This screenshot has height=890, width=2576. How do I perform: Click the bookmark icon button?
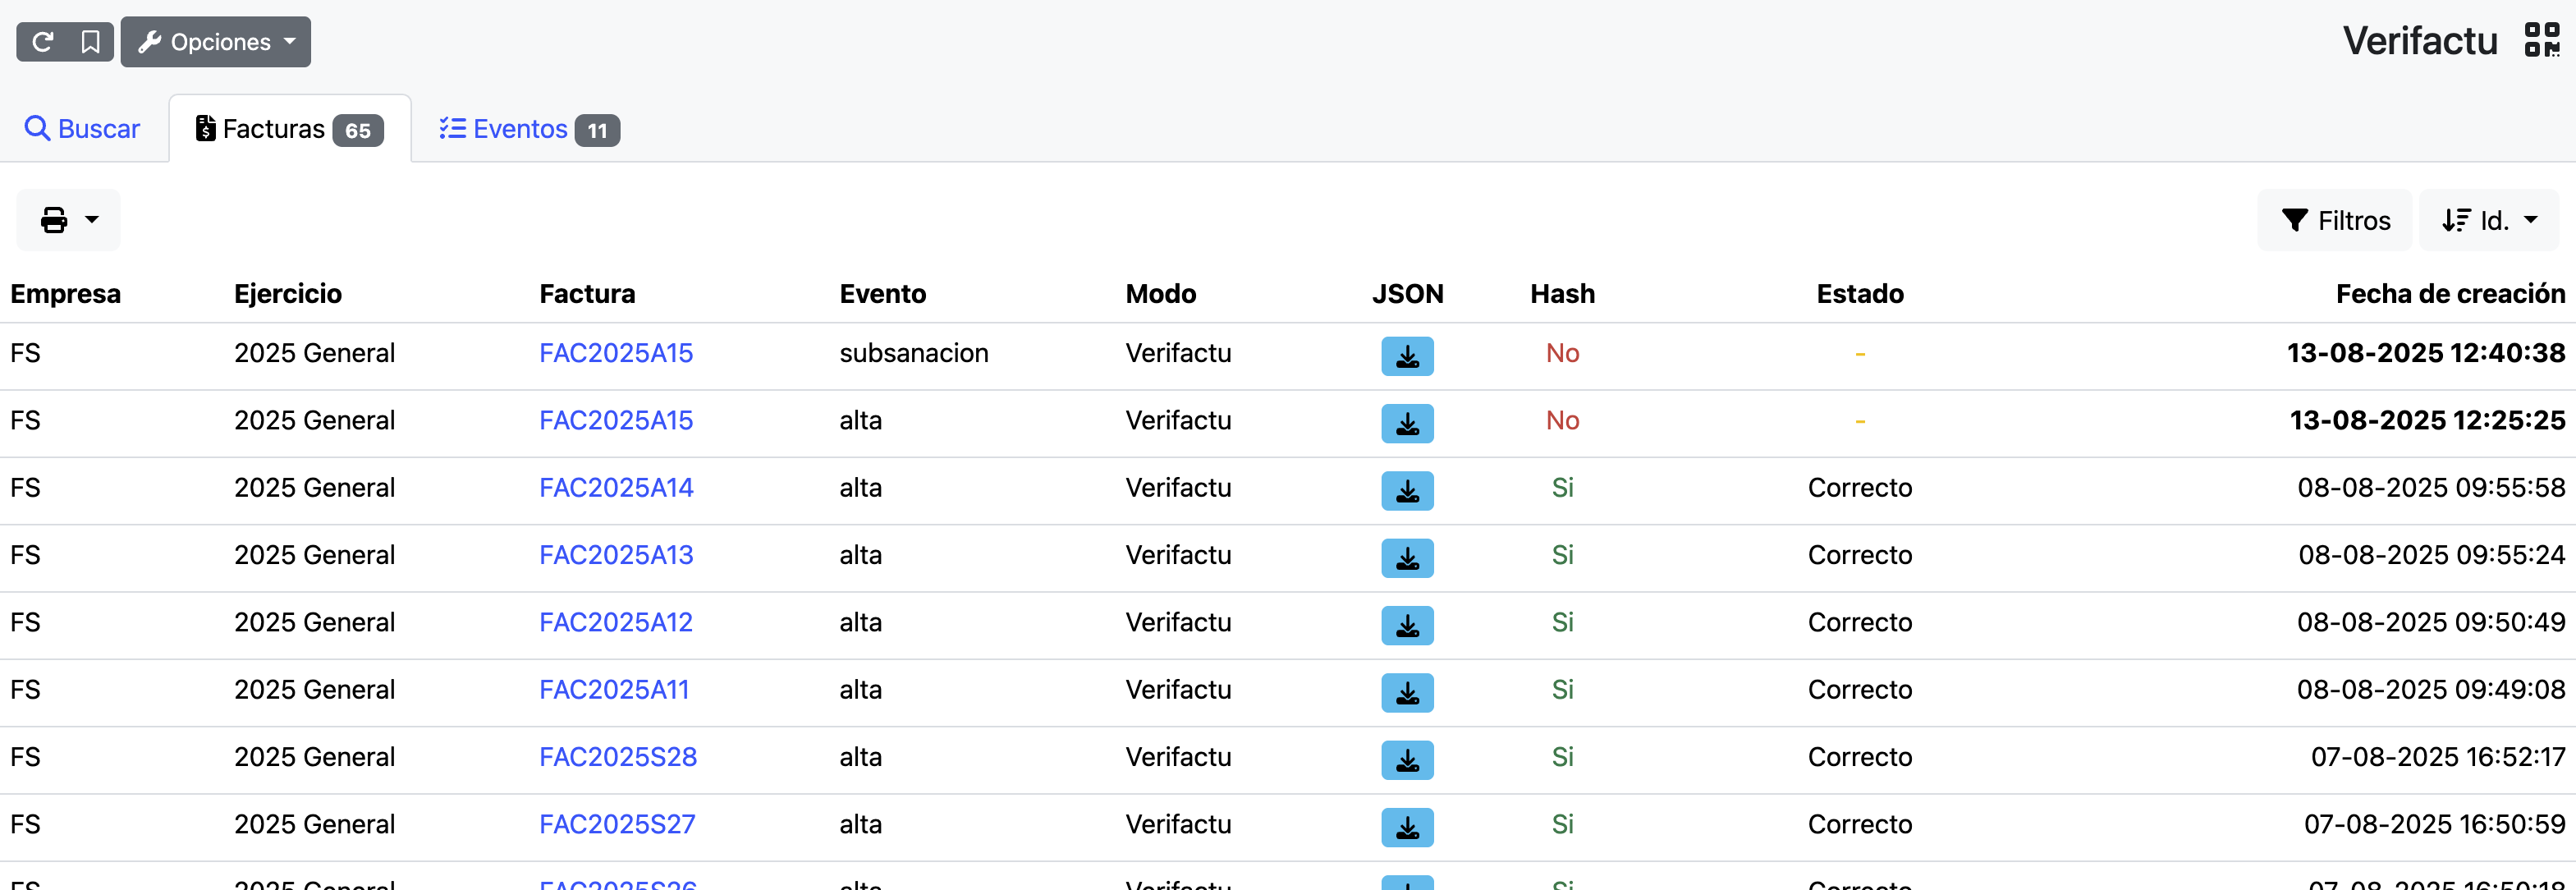[x=90, y=42]
